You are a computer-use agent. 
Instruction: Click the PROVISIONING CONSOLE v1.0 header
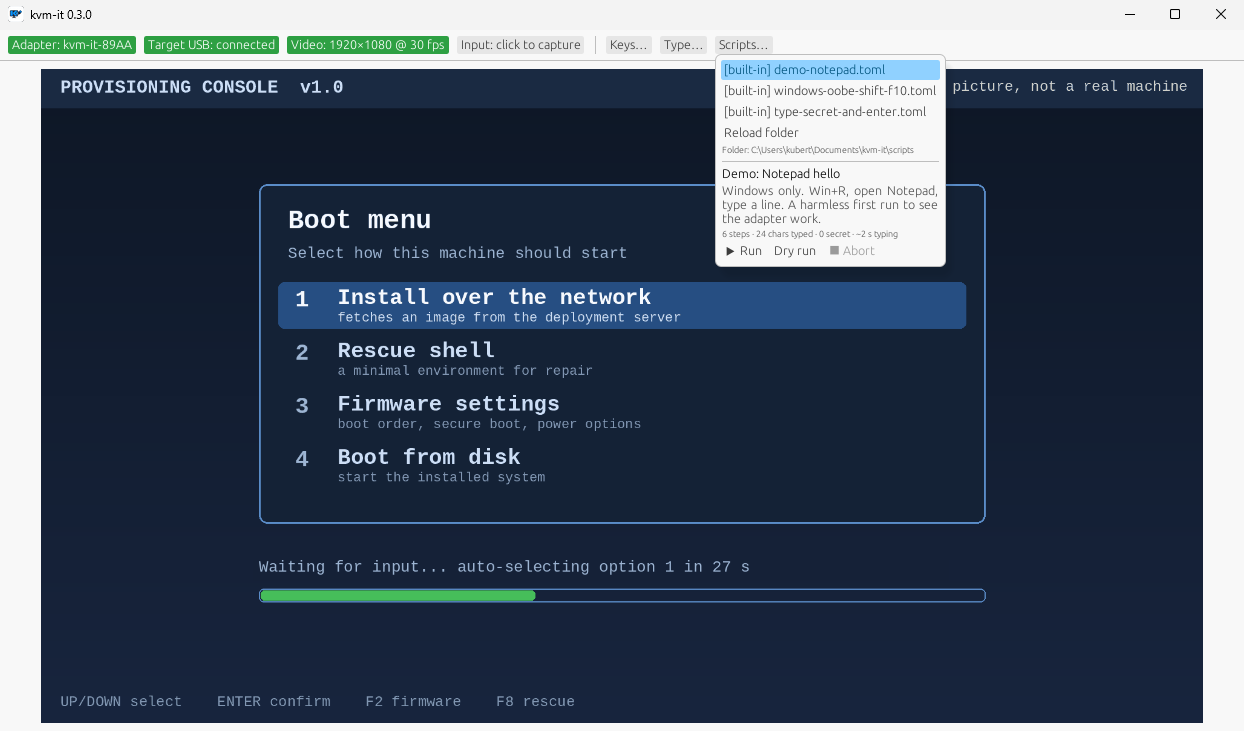(202, 87)
